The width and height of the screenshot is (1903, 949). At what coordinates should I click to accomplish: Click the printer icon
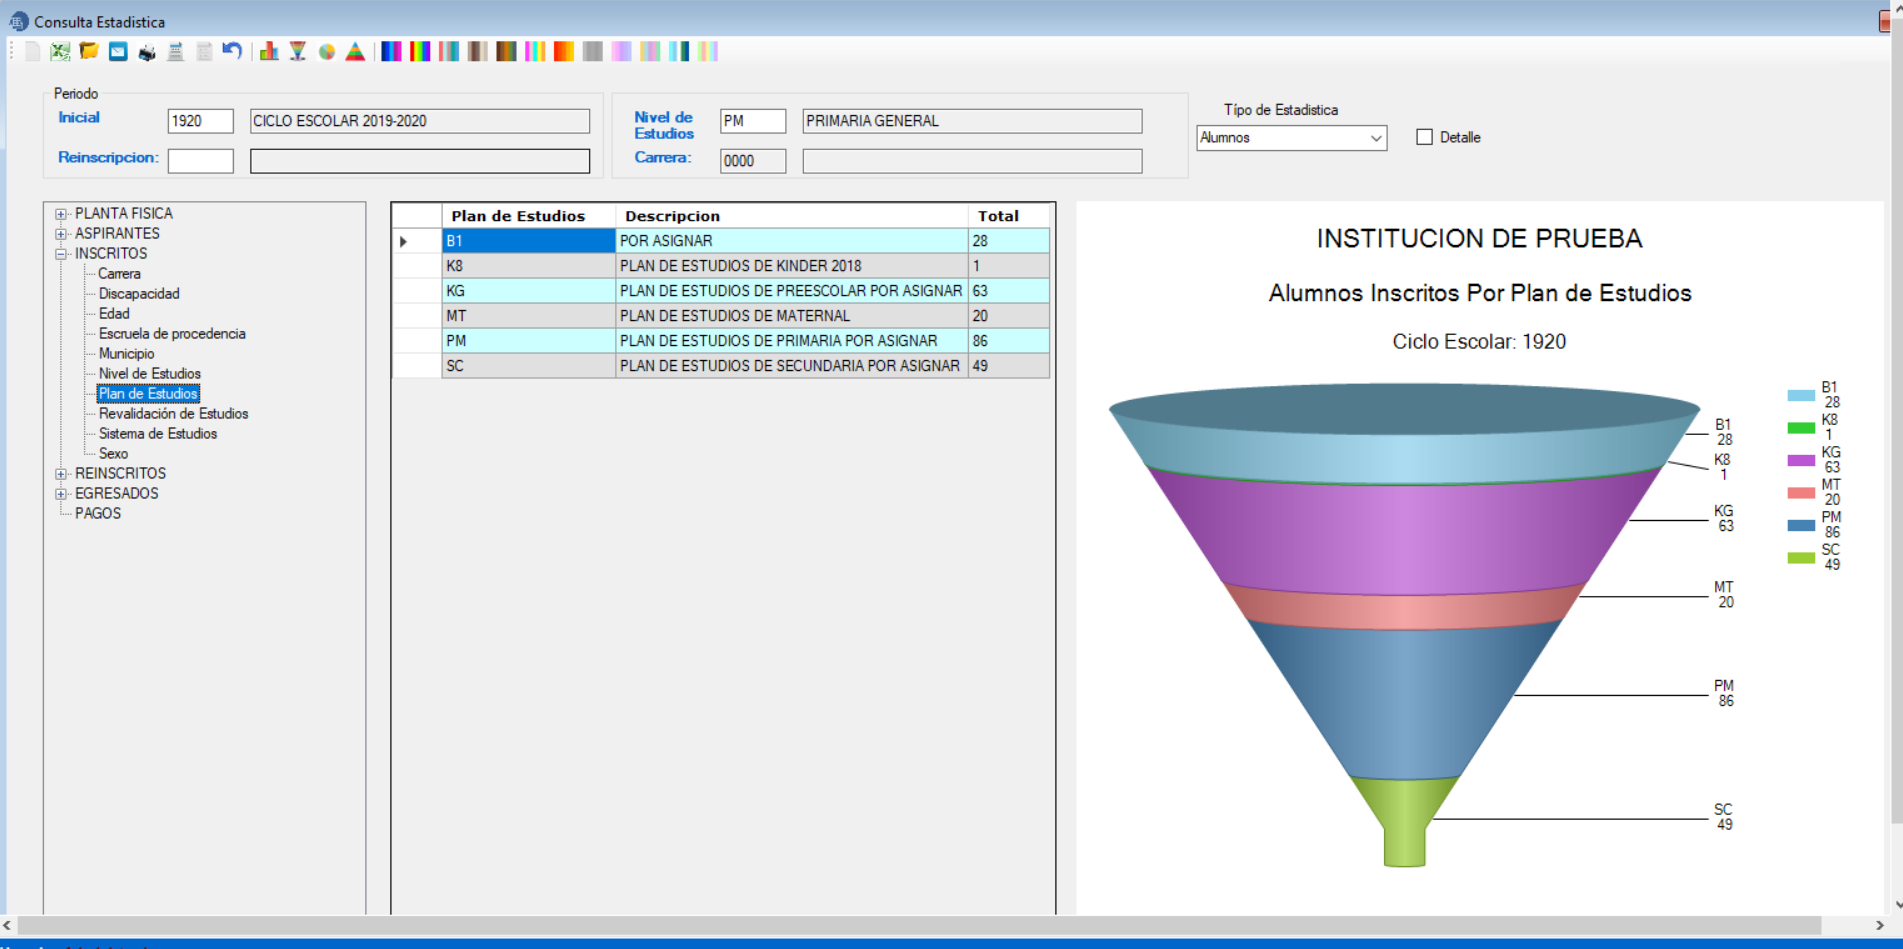click(x=147, y=52)
